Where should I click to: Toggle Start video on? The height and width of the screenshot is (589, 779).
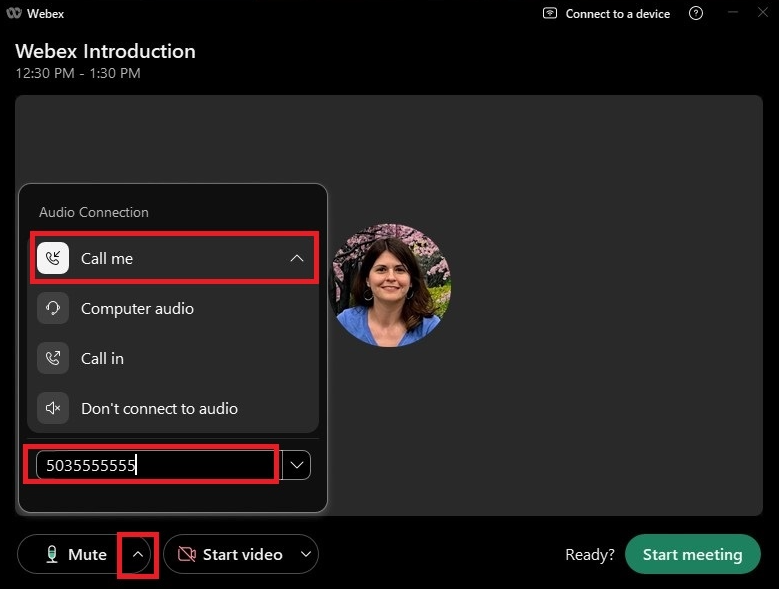coord(232,554)
